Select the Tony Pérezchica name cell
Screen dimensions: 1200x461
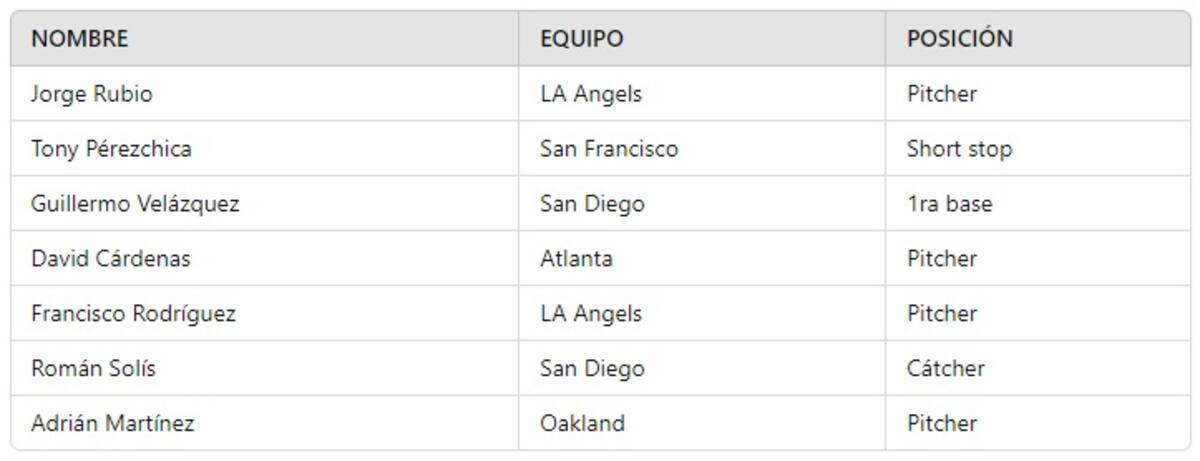(x=111, y=149)
